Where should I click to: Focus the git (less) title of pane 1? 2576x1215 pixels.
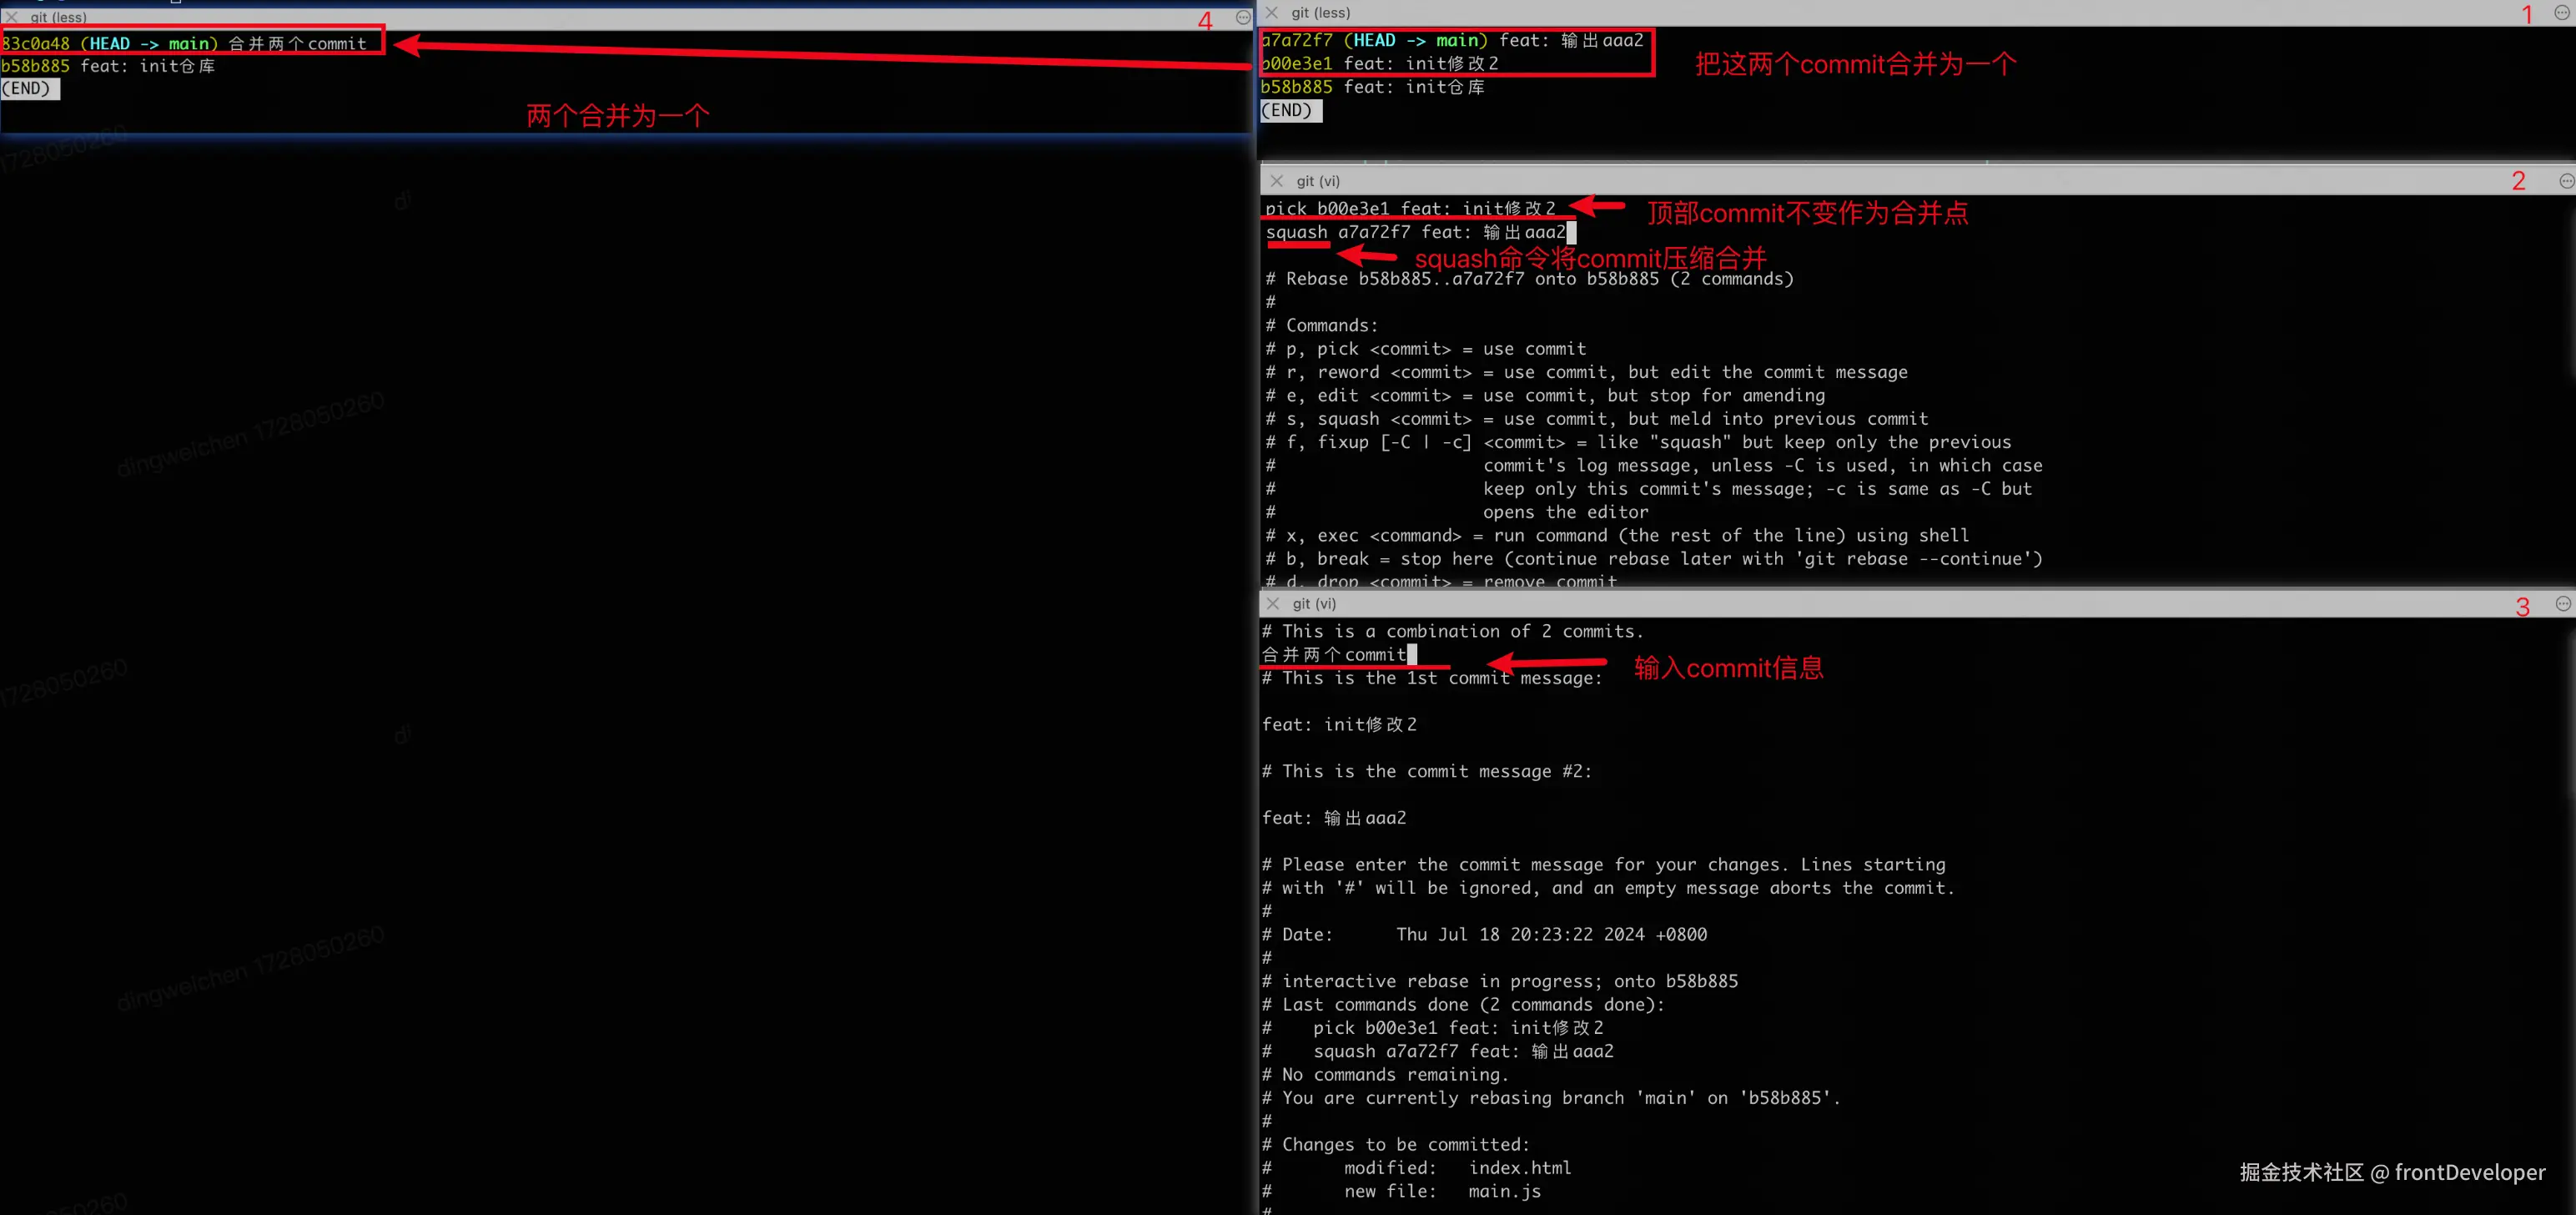point(1320,13)
